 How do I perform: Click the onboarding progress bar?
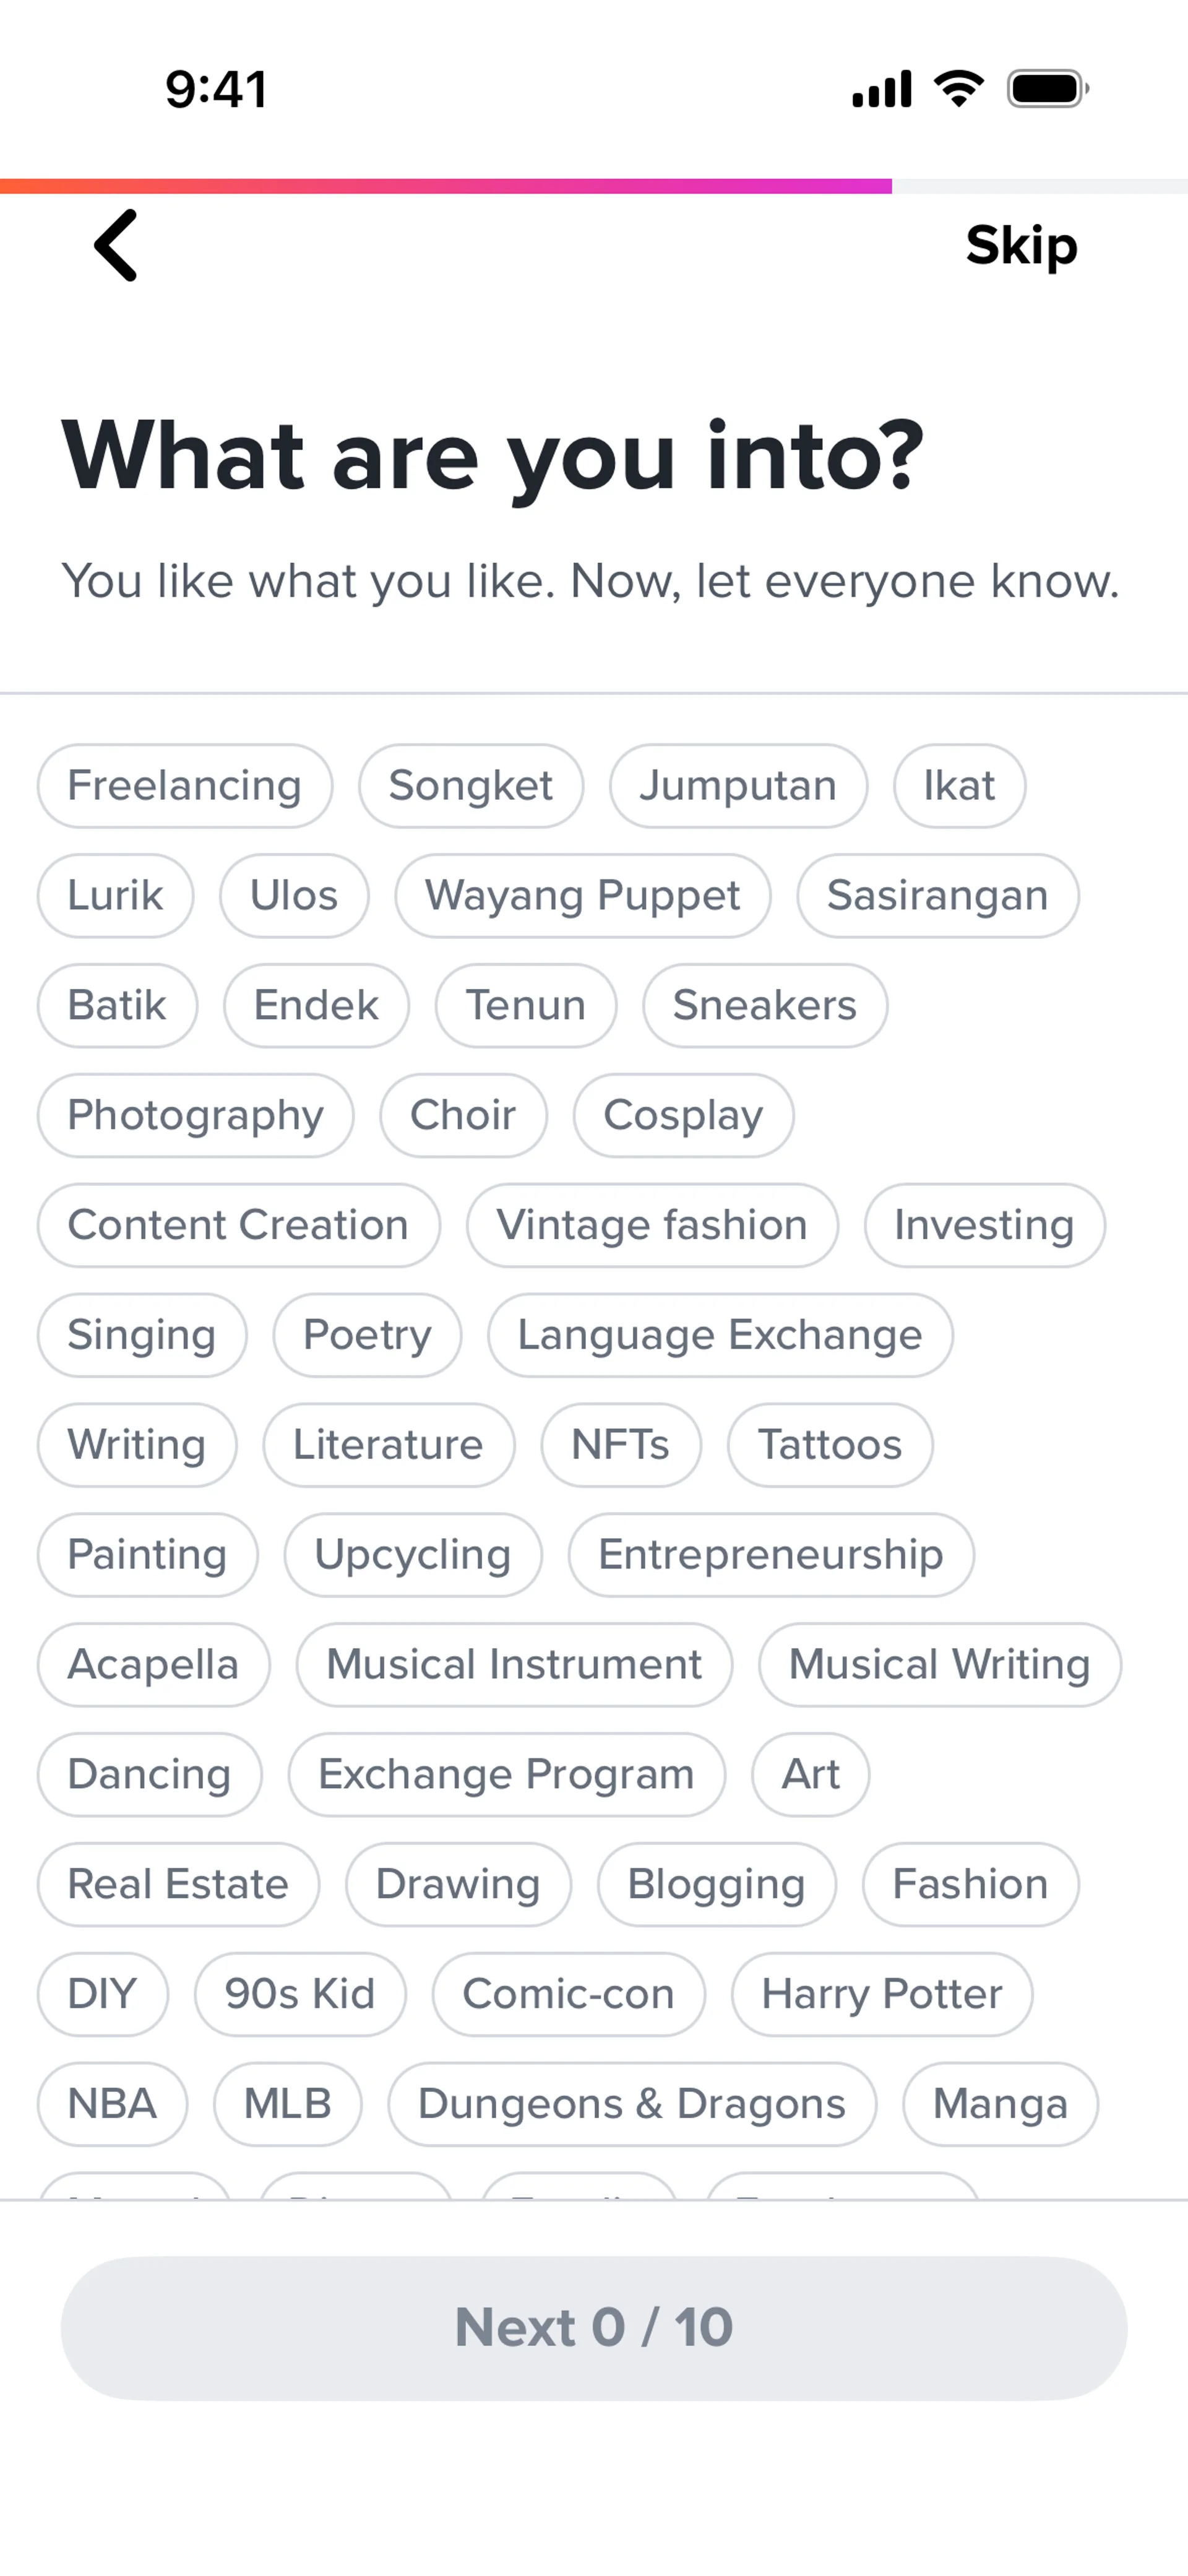pos(594,186)
